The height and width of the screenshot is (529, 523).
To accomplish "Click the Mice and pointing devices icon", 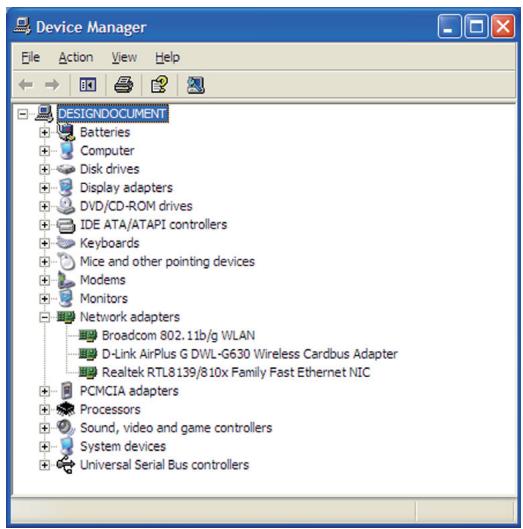I will [x=66, y=261].
